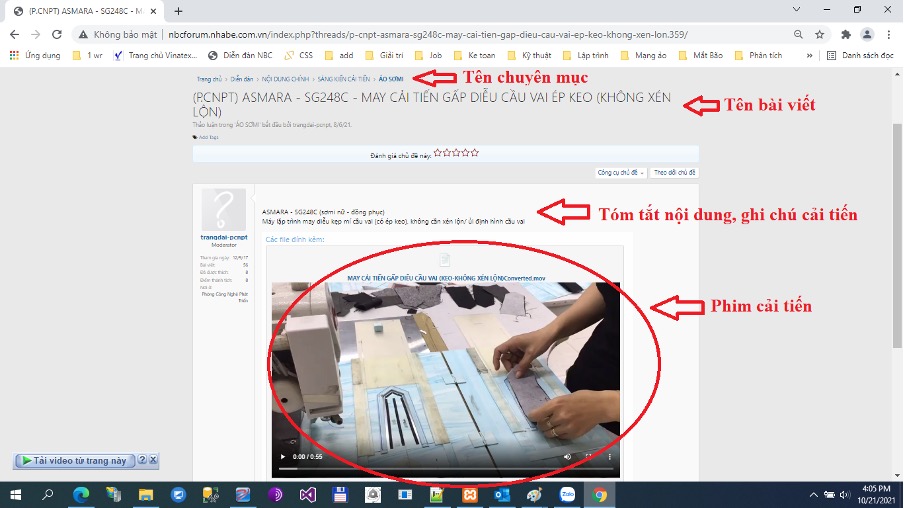Image resolution: width=904 pixels, height=508 pixels.
Task: Click the page vertical scrollbar
Action: pos(898,235)
